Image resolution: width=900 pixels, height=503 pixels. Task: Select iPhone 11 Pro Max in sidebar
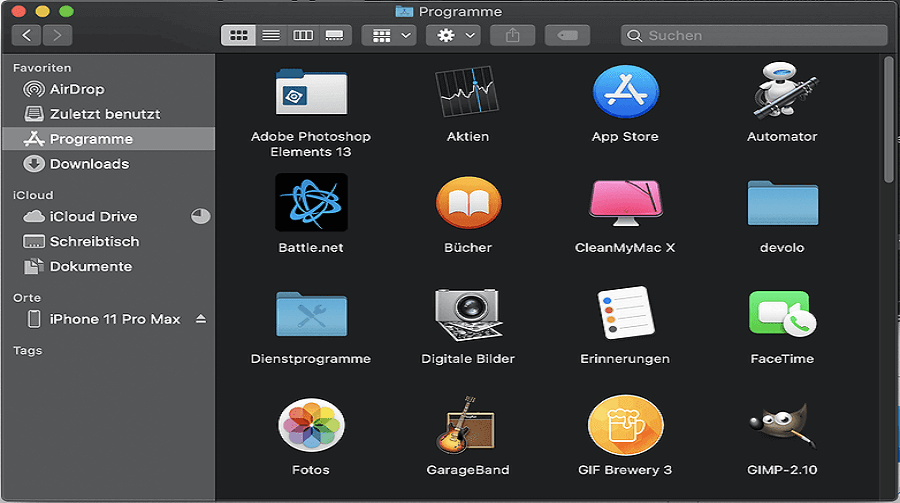click(108, 319)
